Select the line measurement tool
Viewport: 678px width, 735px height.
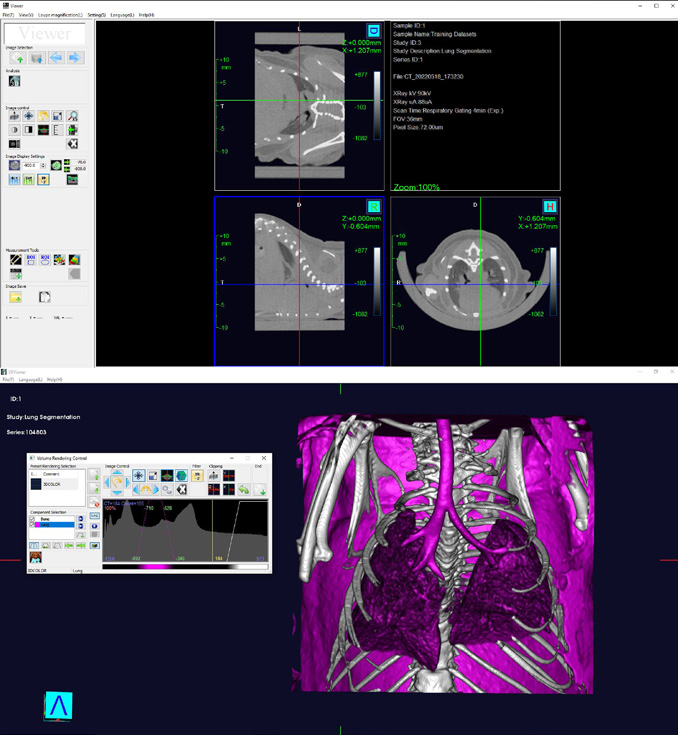[x=15, y=260]
